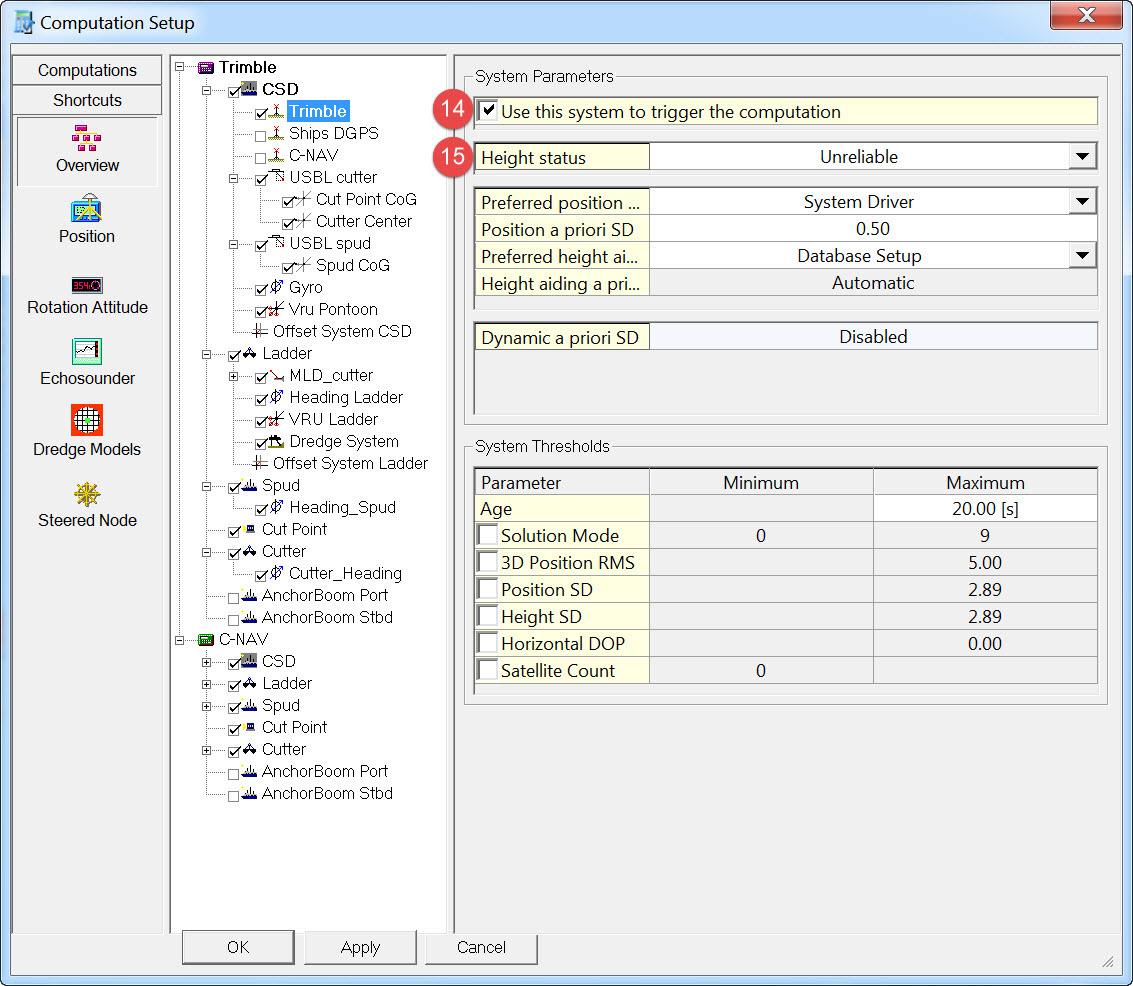Click the Overview shortcut icon
This screenshot has width=1133, height=986.
pos(87,139)
